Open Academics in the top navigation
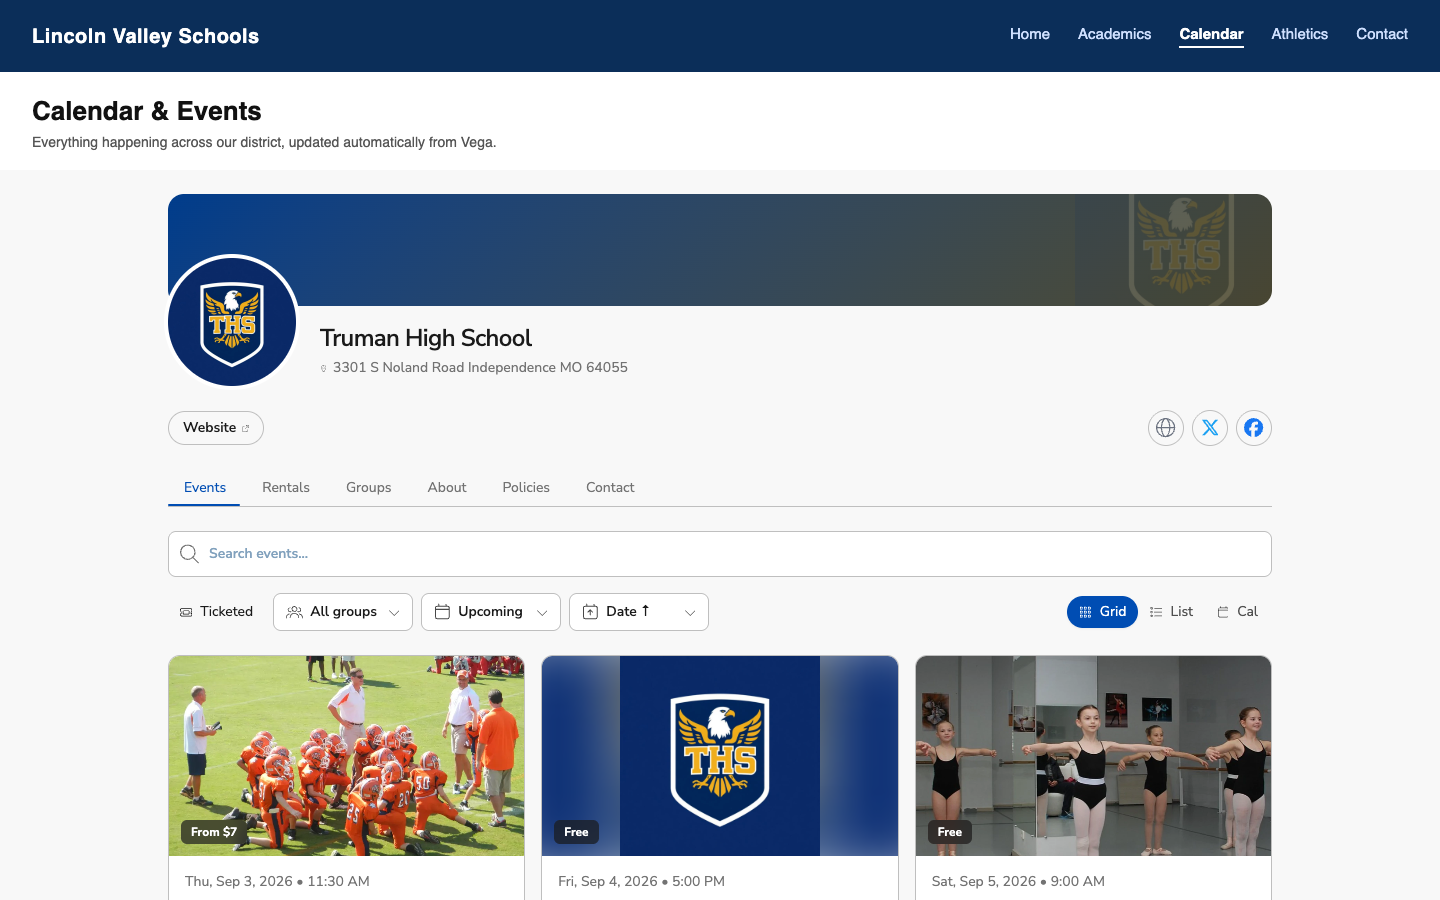1440x900 pixels. (1115, 34)
